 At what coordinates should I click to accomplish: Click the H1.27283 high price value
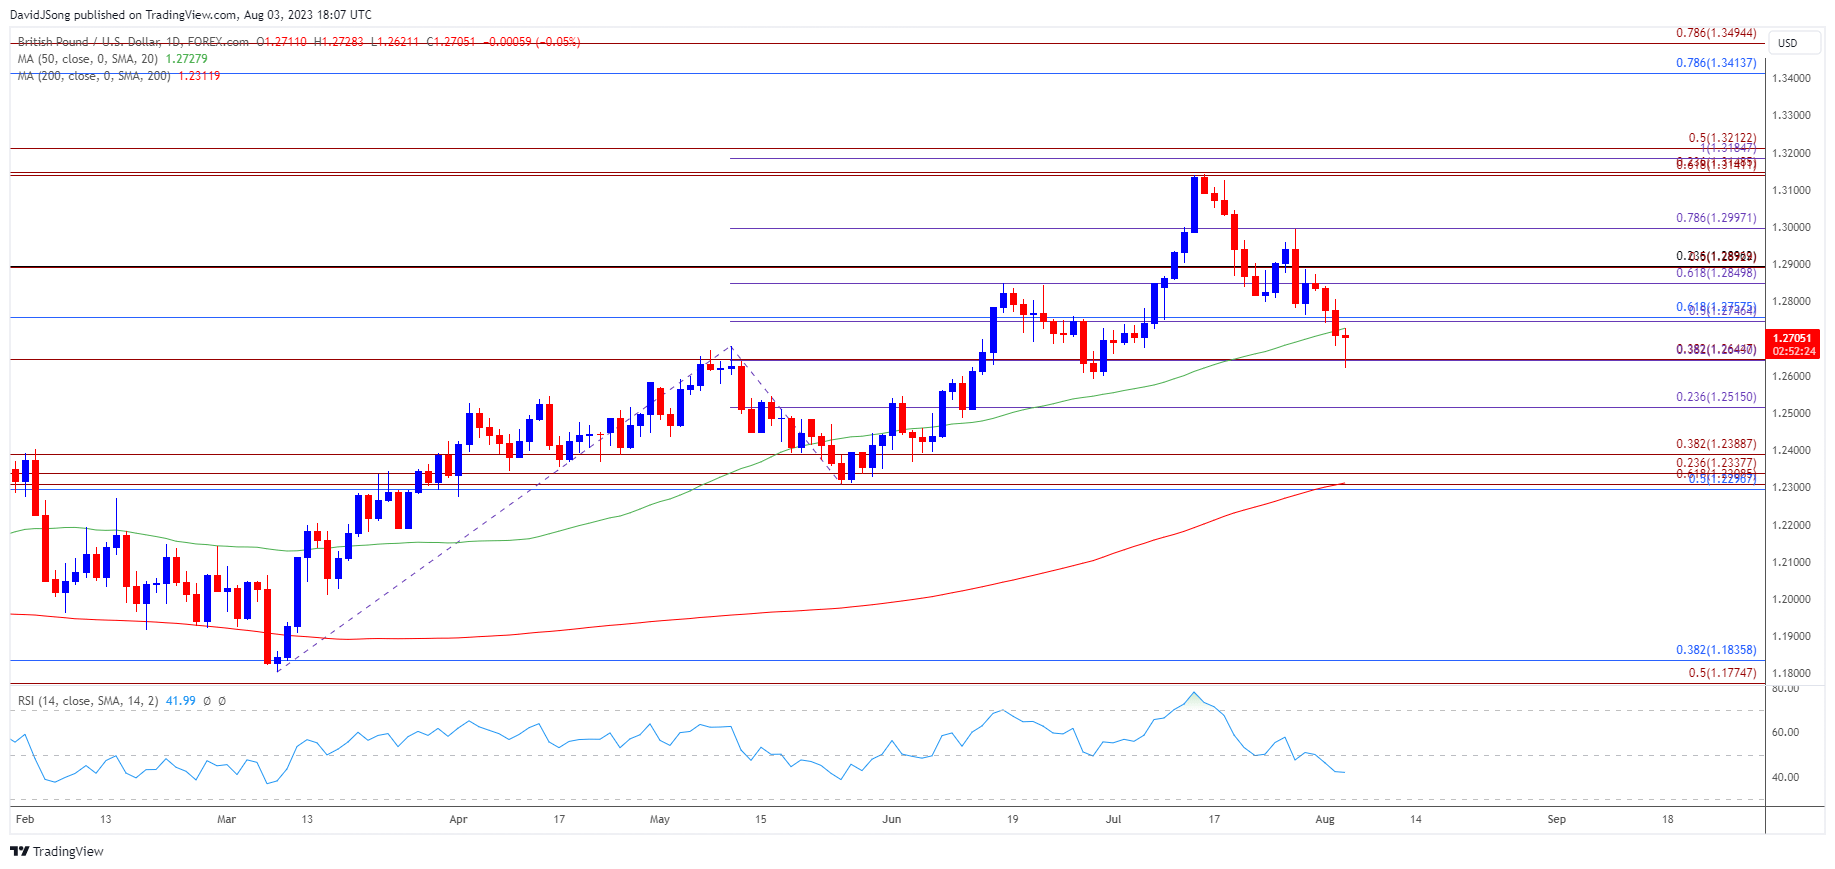339,42
